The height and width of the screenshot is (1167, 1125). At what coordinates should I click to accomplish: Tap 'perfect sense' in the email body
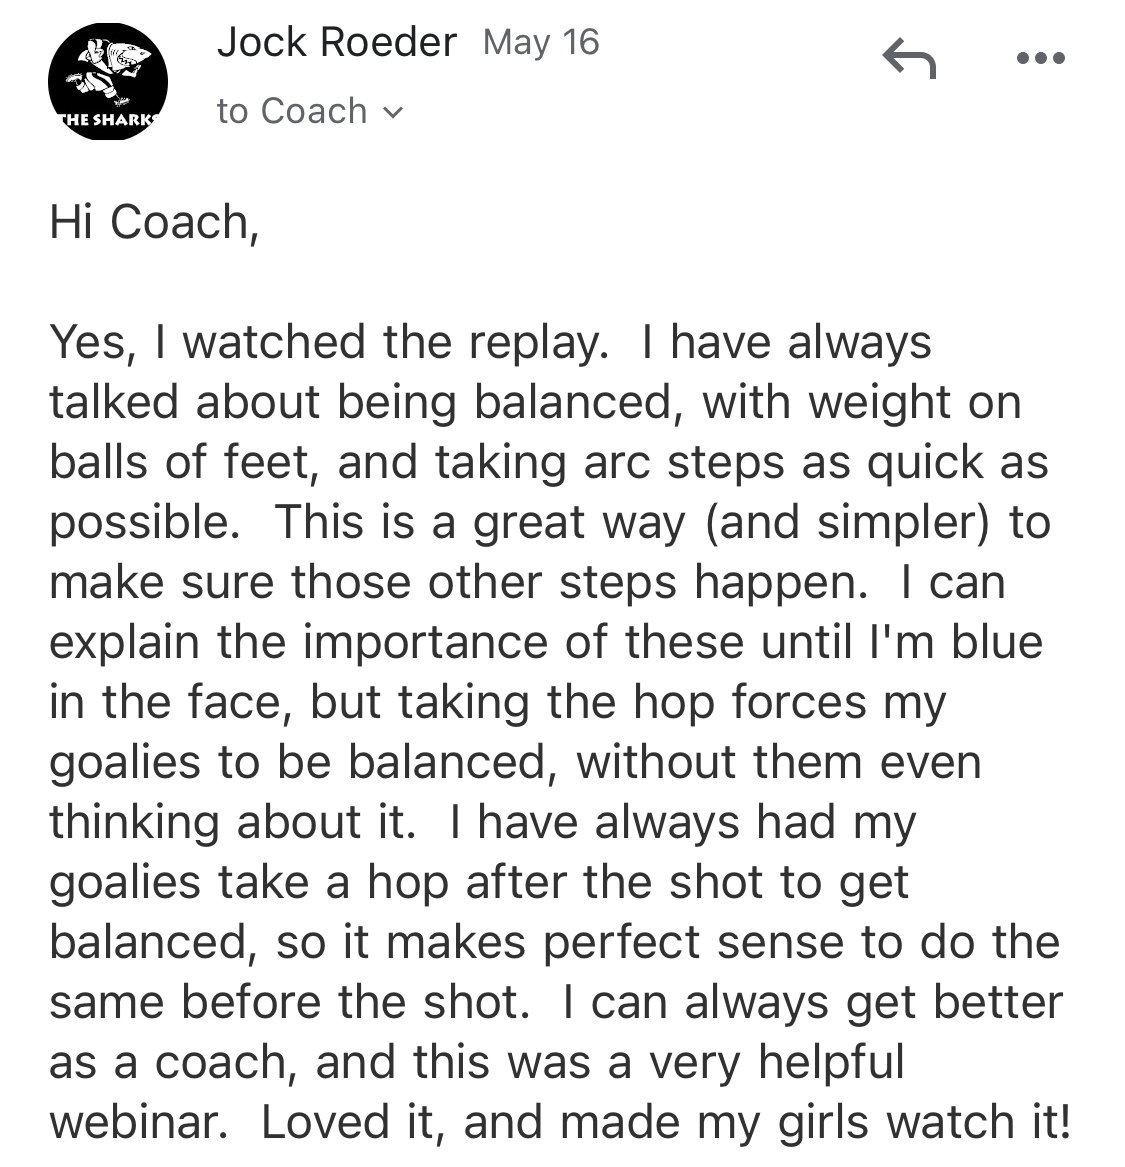(693, 943)
